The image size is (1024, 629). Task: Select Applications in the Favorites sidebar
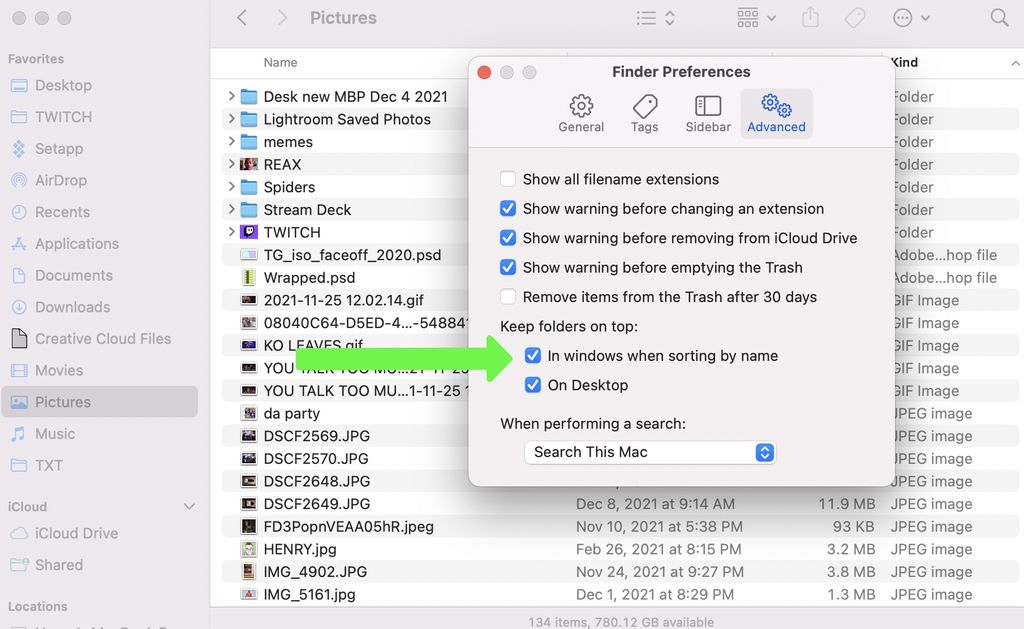click(x=75, y=243)
